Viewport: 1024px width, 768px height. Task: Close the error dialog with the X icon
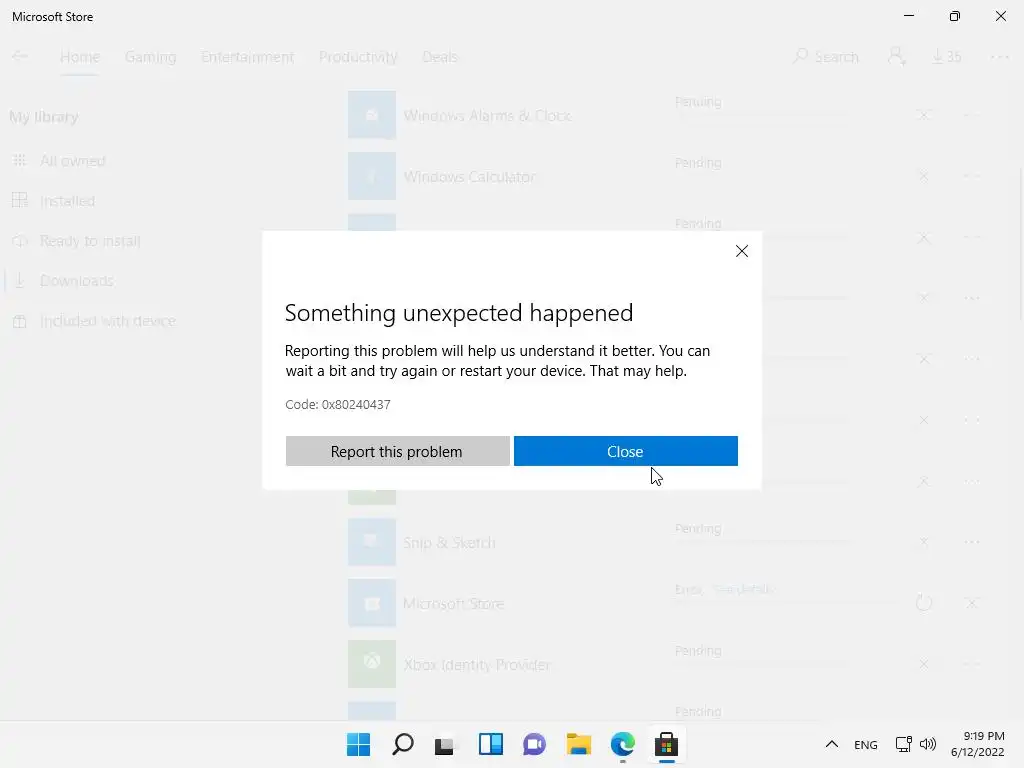741,251
